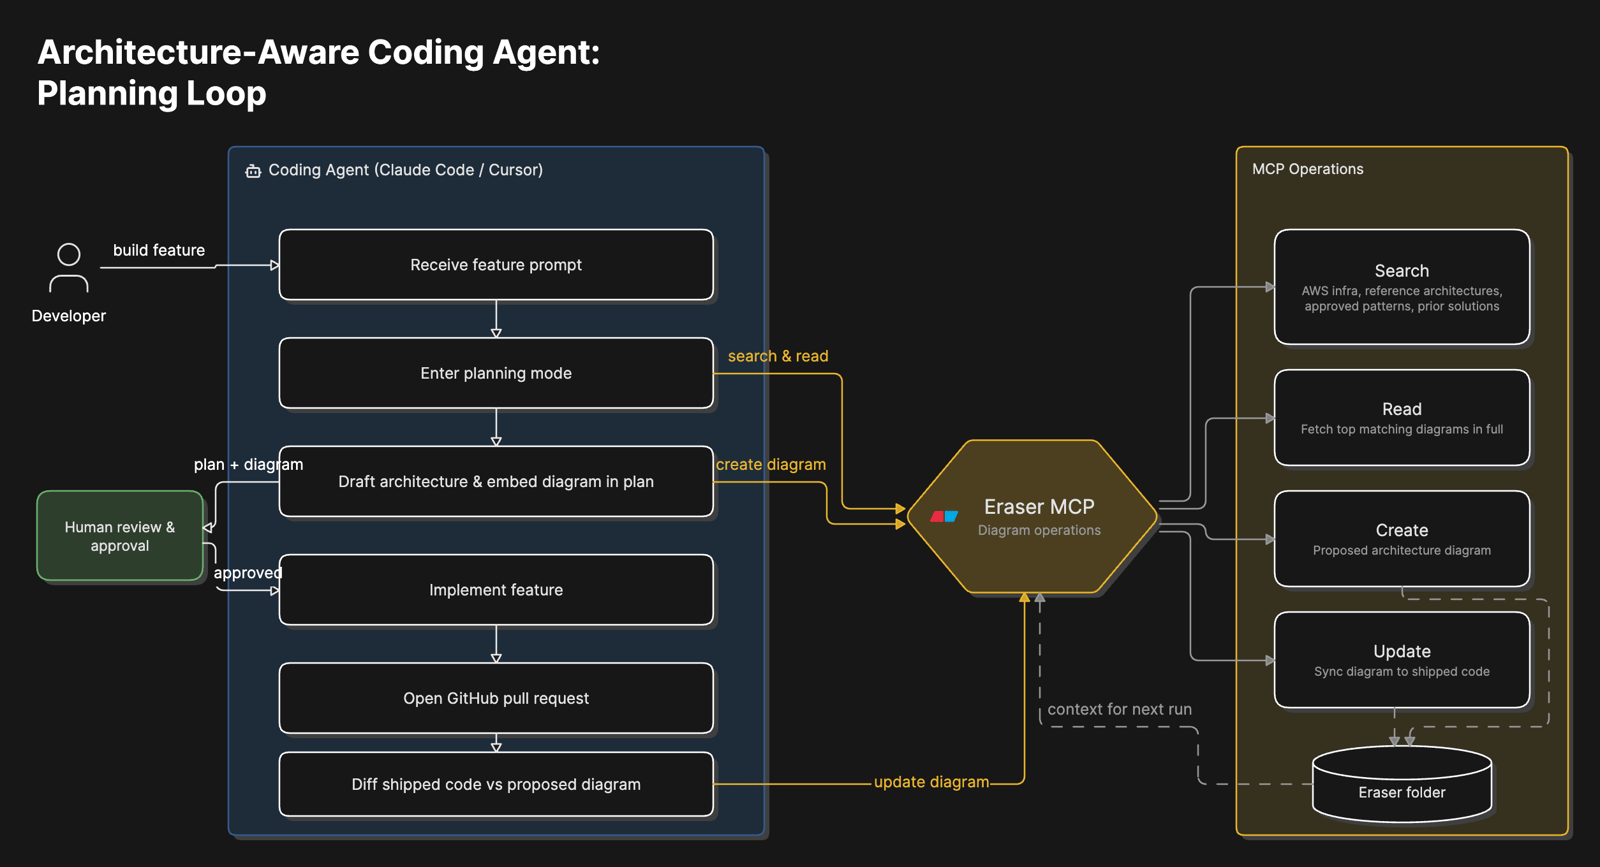
Task: Click the 'context for next run' label
Action: pos(1120,709)
